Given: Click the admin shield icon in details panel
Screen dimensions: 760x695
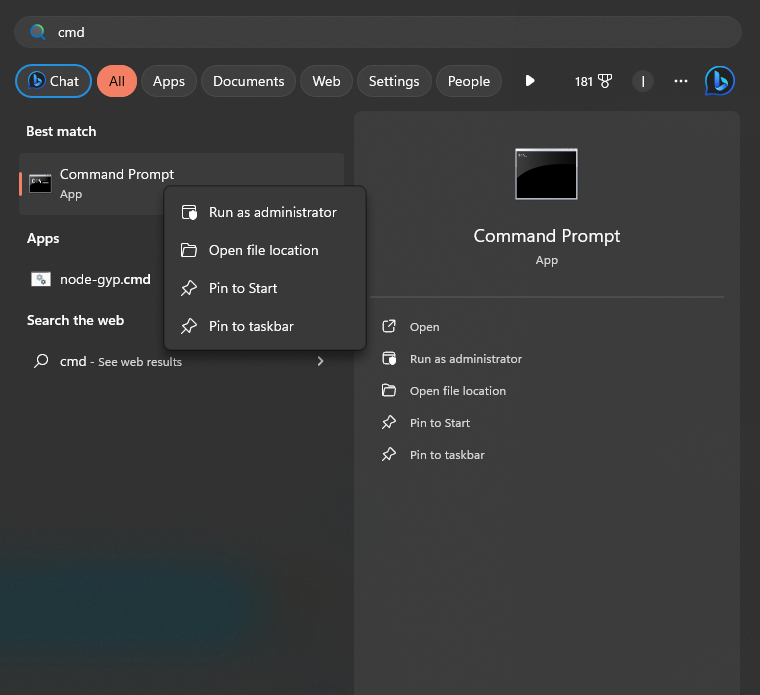Looking at the screenshot, I should click(389, 358).
